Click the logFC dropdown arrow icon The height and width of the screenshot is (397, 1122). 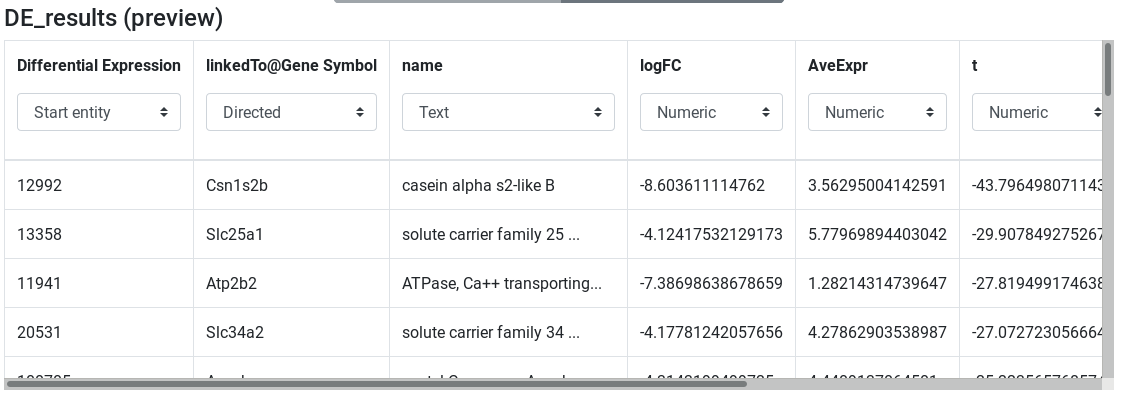tap(766, 112)
